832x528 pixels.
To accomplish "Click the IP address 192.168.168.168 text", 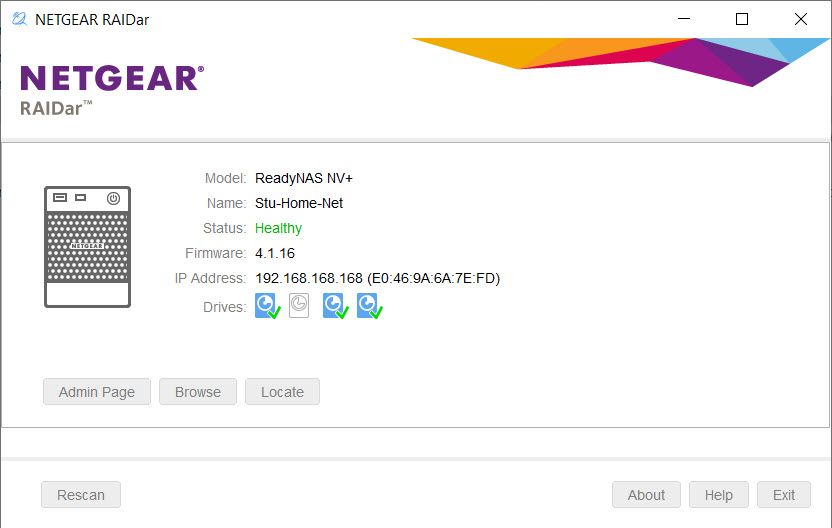I will (308, 278).
